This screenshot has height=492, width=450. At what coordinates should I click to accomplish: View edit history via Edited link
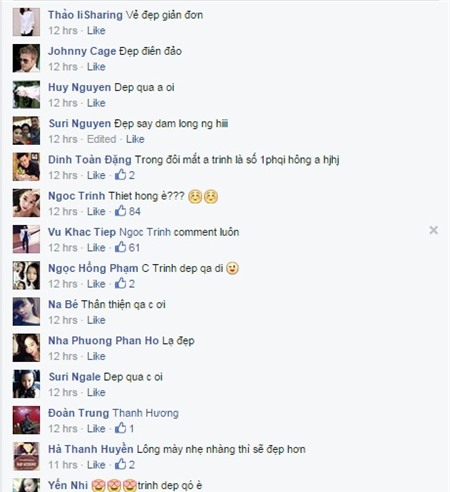(x=101, y=139)
